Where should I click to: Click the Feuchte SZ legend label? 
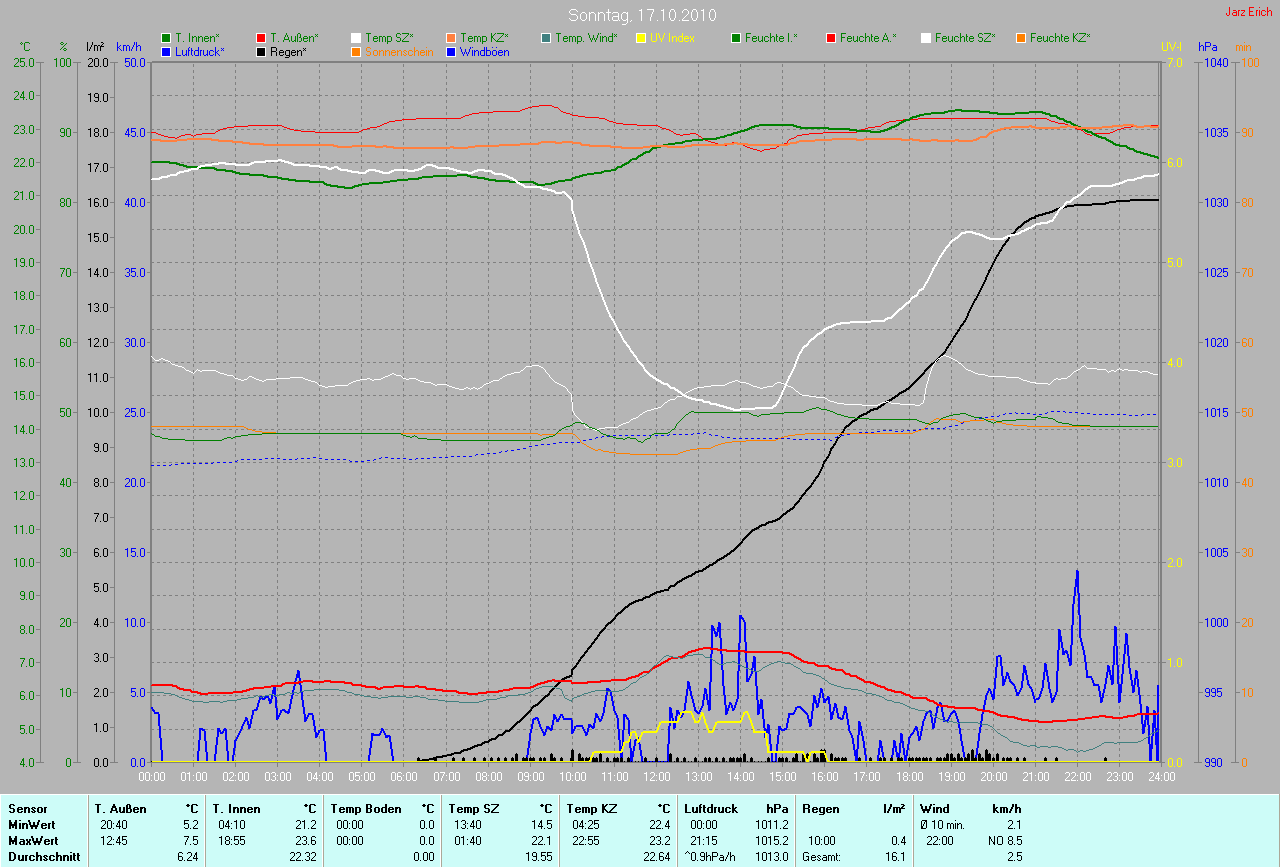tap(965, 38)
